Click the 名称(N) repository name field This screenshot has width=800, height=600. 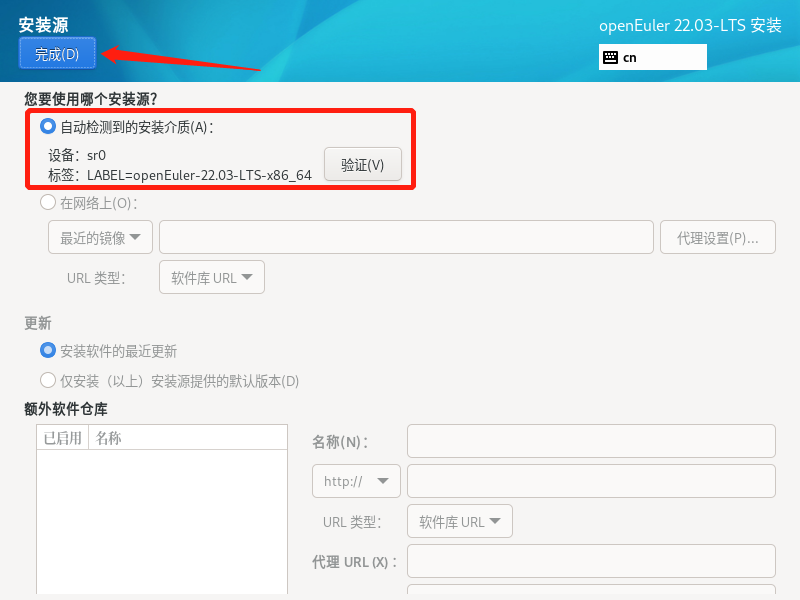[x=591, y=441]
